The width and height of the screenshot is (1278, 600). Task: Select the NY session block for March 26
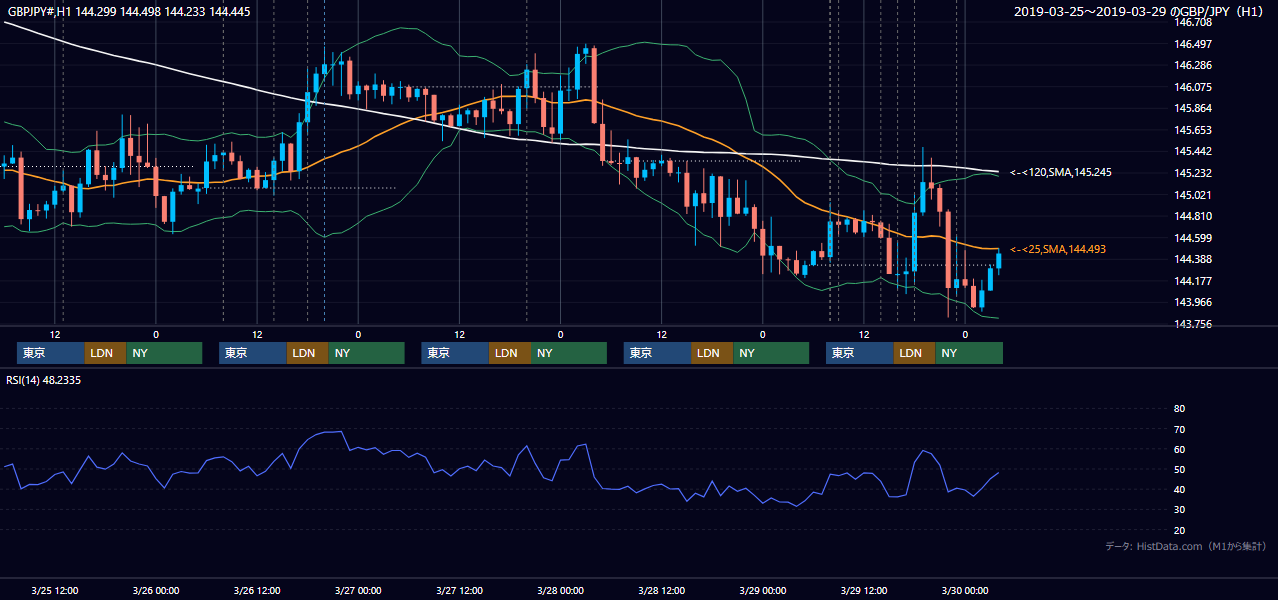(366, 353)
